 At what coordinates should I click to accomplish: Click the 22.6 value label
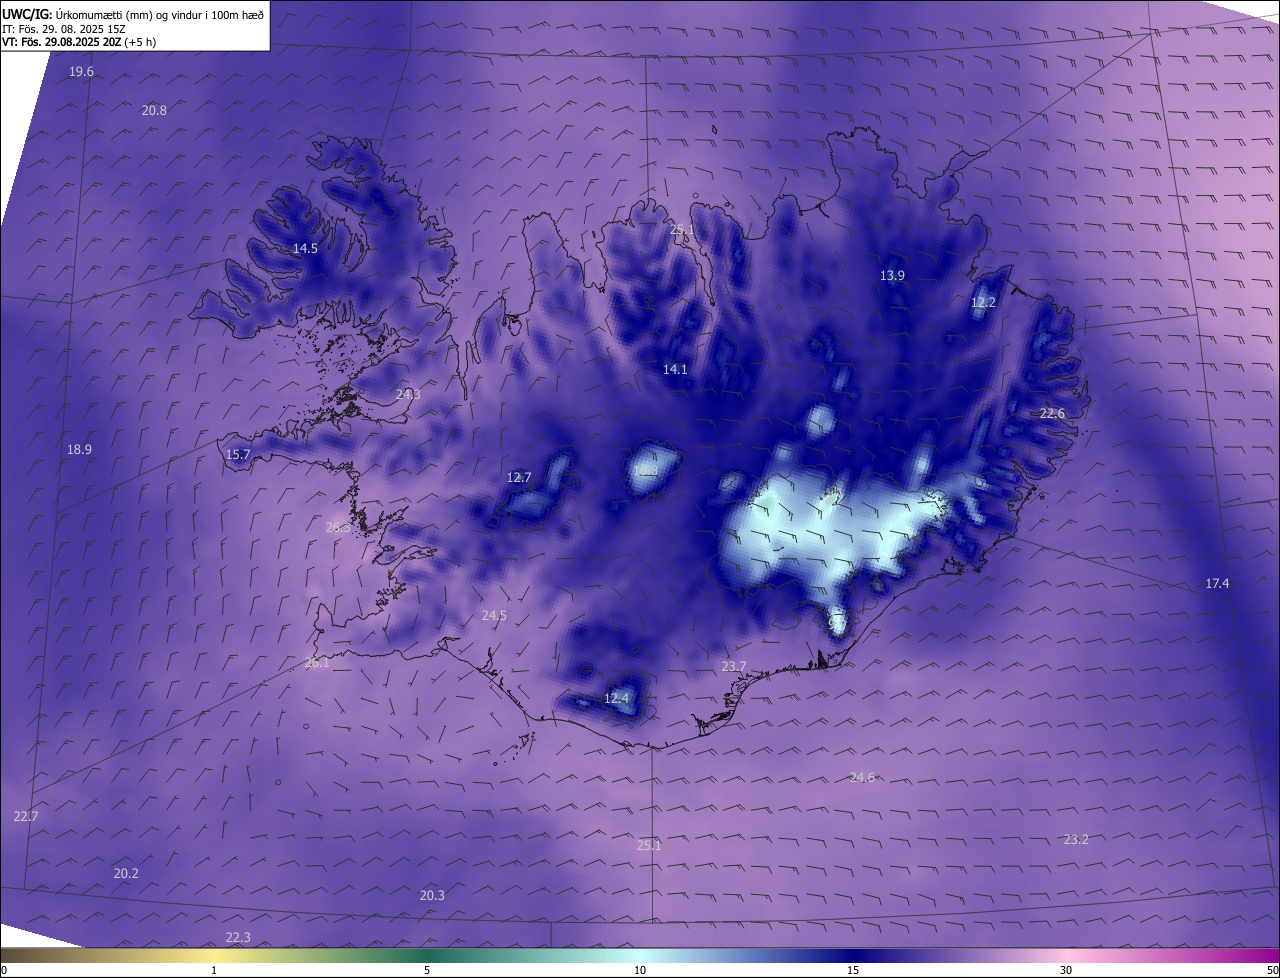click(x=1052, y=414)
